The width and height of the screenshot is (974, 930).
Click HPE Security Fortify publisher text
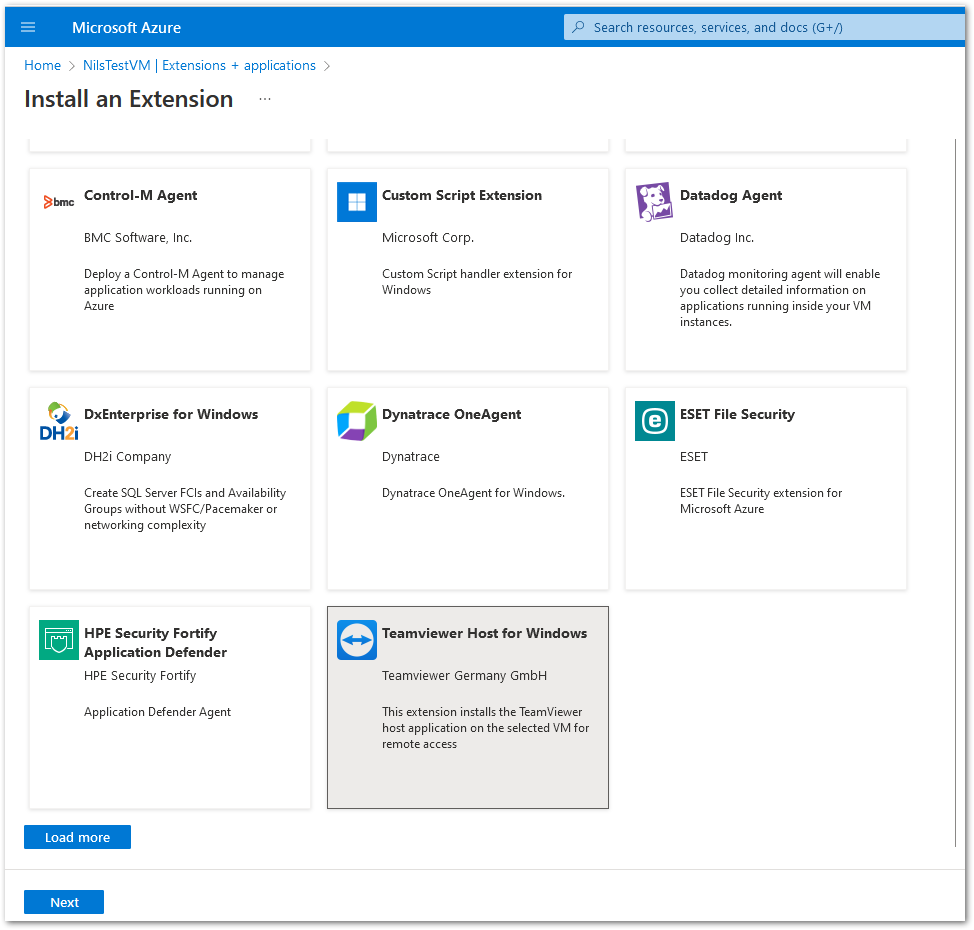(x=140, y=675)
